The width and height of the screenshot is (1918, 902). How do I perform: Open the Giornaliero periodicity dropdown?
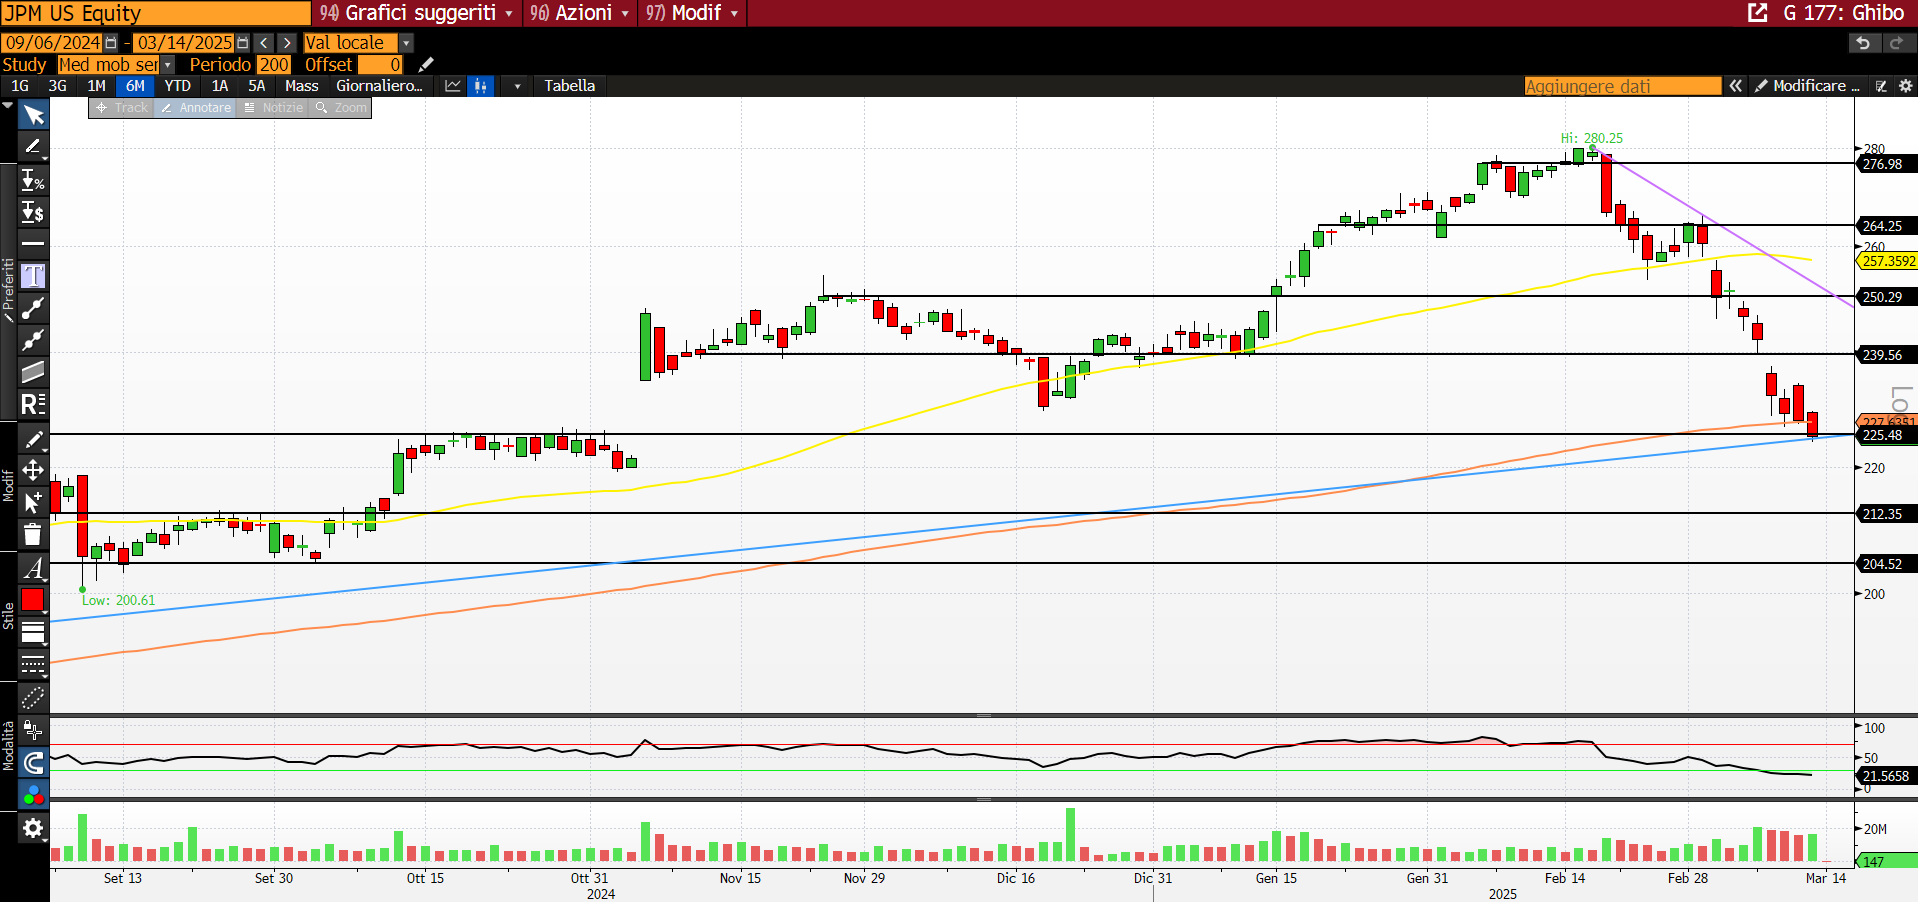pyautogui.click(x=380, y=86)
